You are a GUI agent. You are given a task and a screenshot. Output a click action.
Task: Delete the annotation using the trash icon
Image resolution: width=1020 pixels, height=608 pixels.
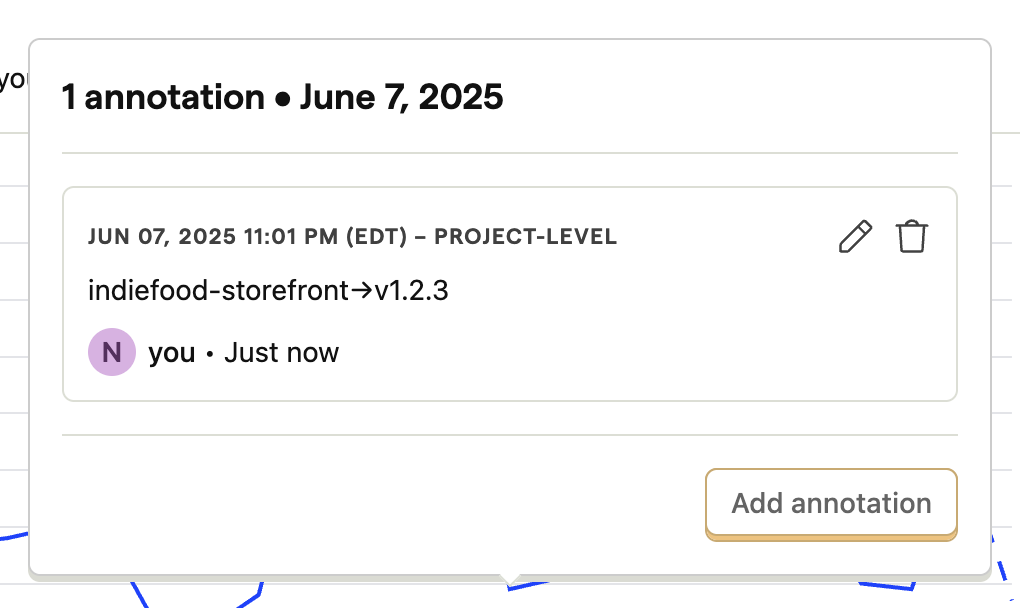click(911, 237)
